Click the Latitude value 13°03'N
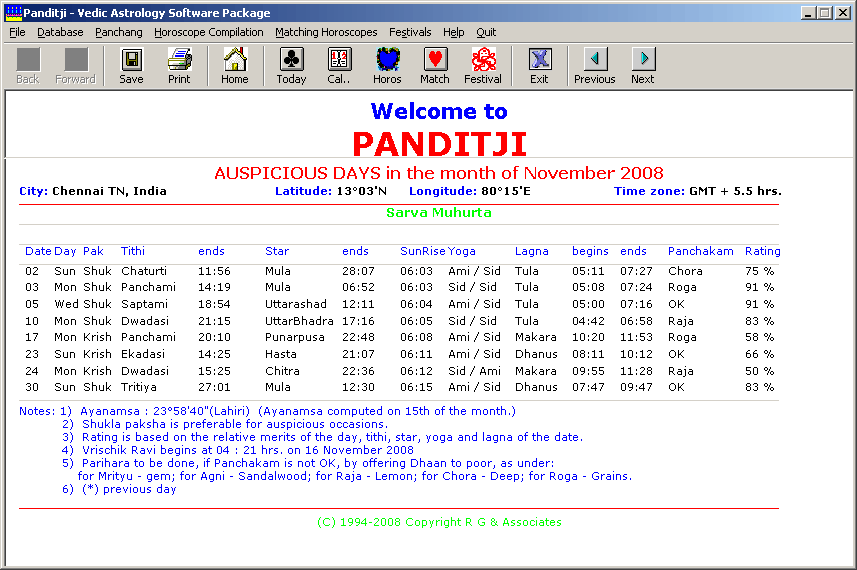The width and height of the screenshot is (857, 570). (x=361, y=191)
